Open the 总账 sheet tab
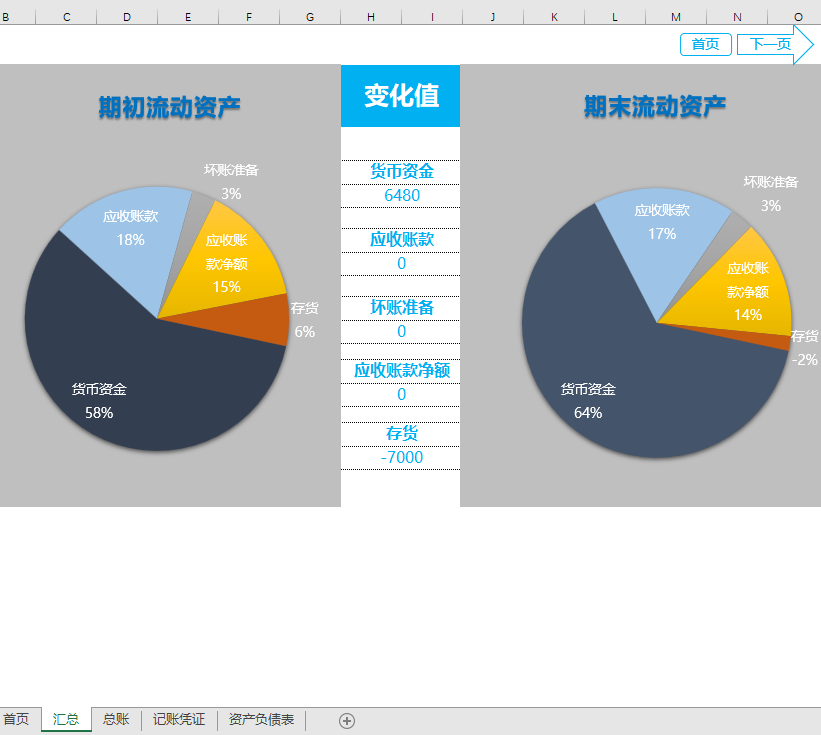This screenshot has width=821, height=735. point(116,719)
